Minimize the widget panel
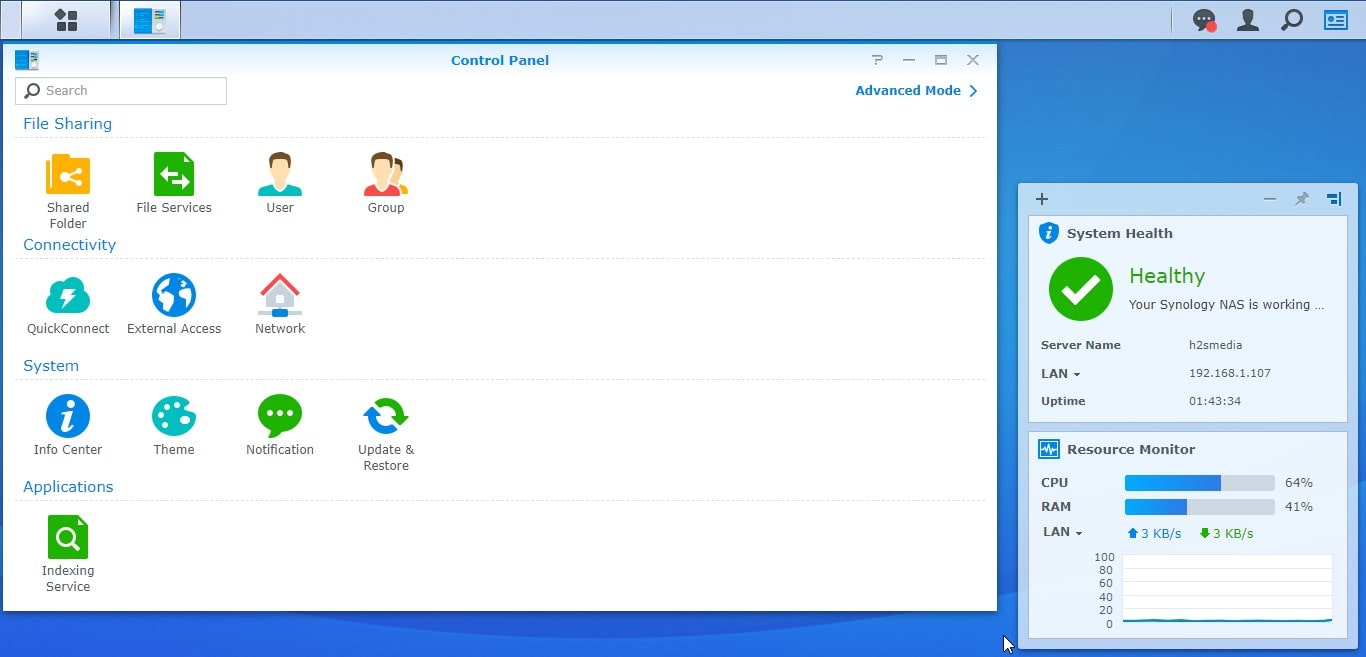This screenshot has width=1366, height=657. (1270, 199)
